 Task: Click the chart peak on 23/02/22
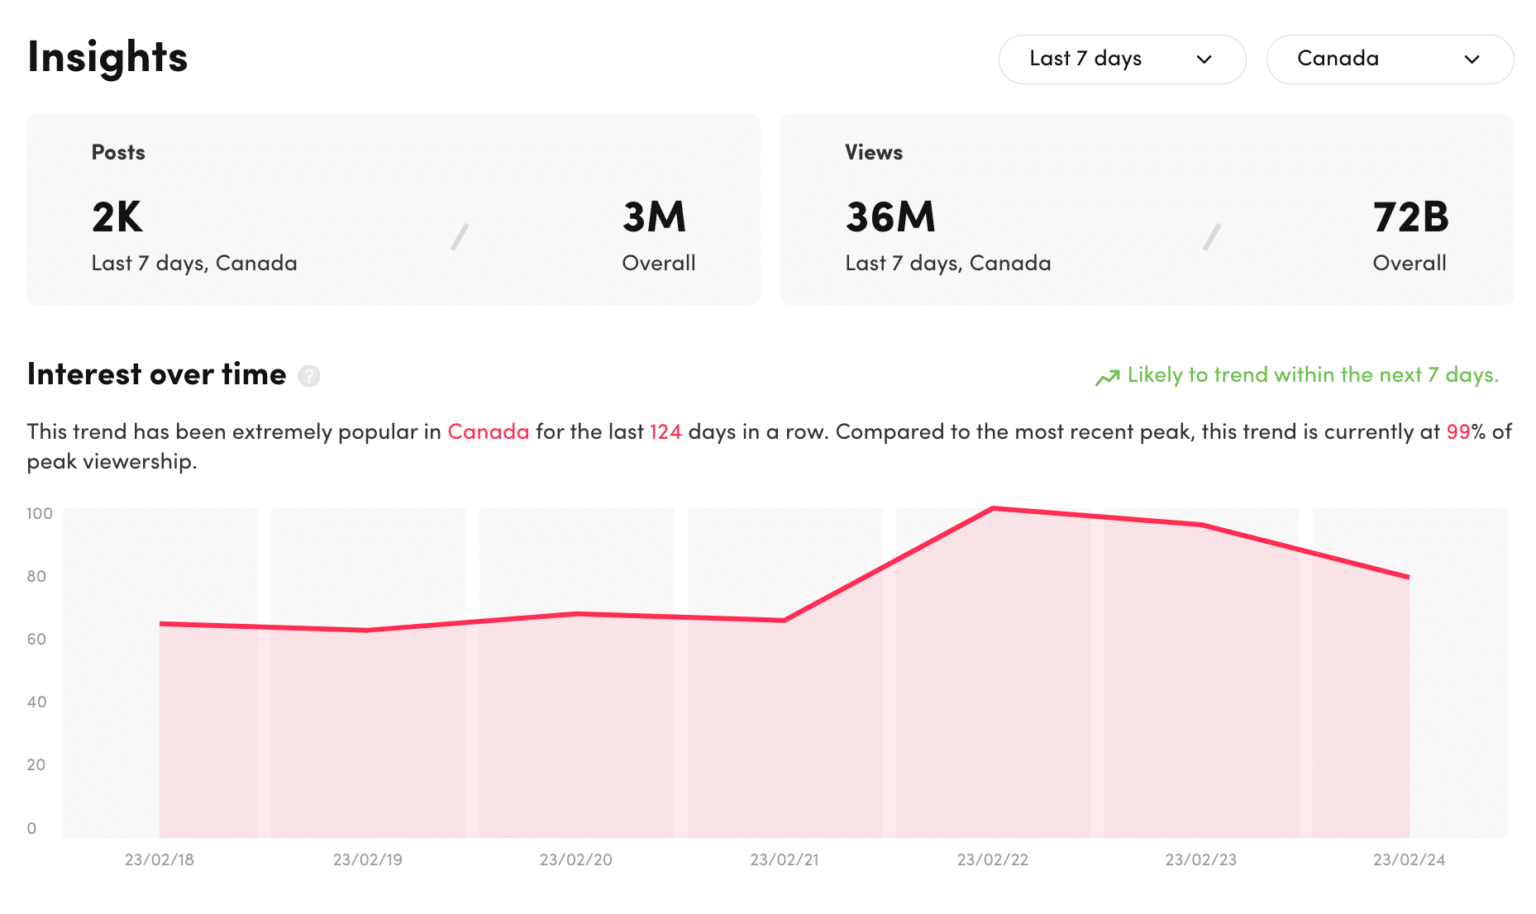993,509
